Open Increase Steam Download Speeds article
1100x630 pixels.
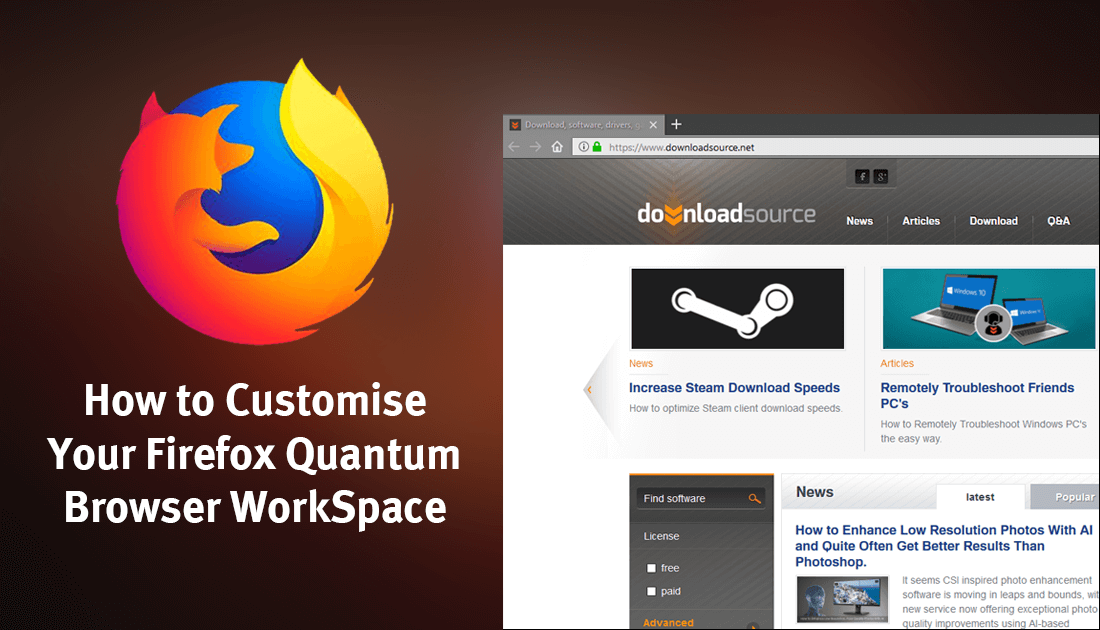[734, 388]
